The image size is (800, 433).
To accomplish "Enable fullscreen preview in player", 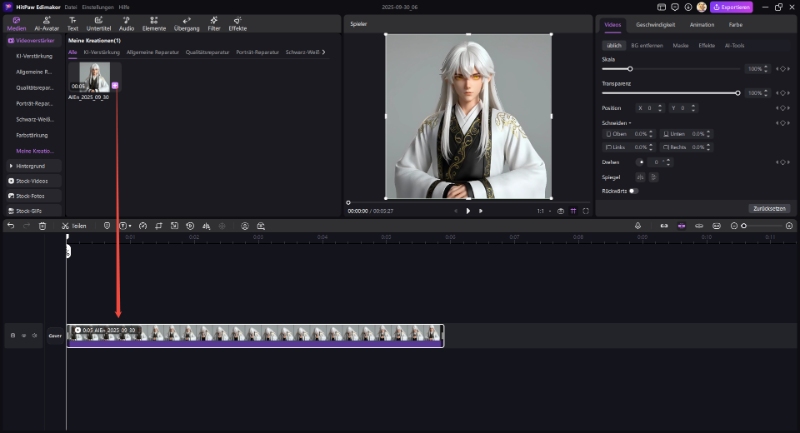I will coord(586,211).
